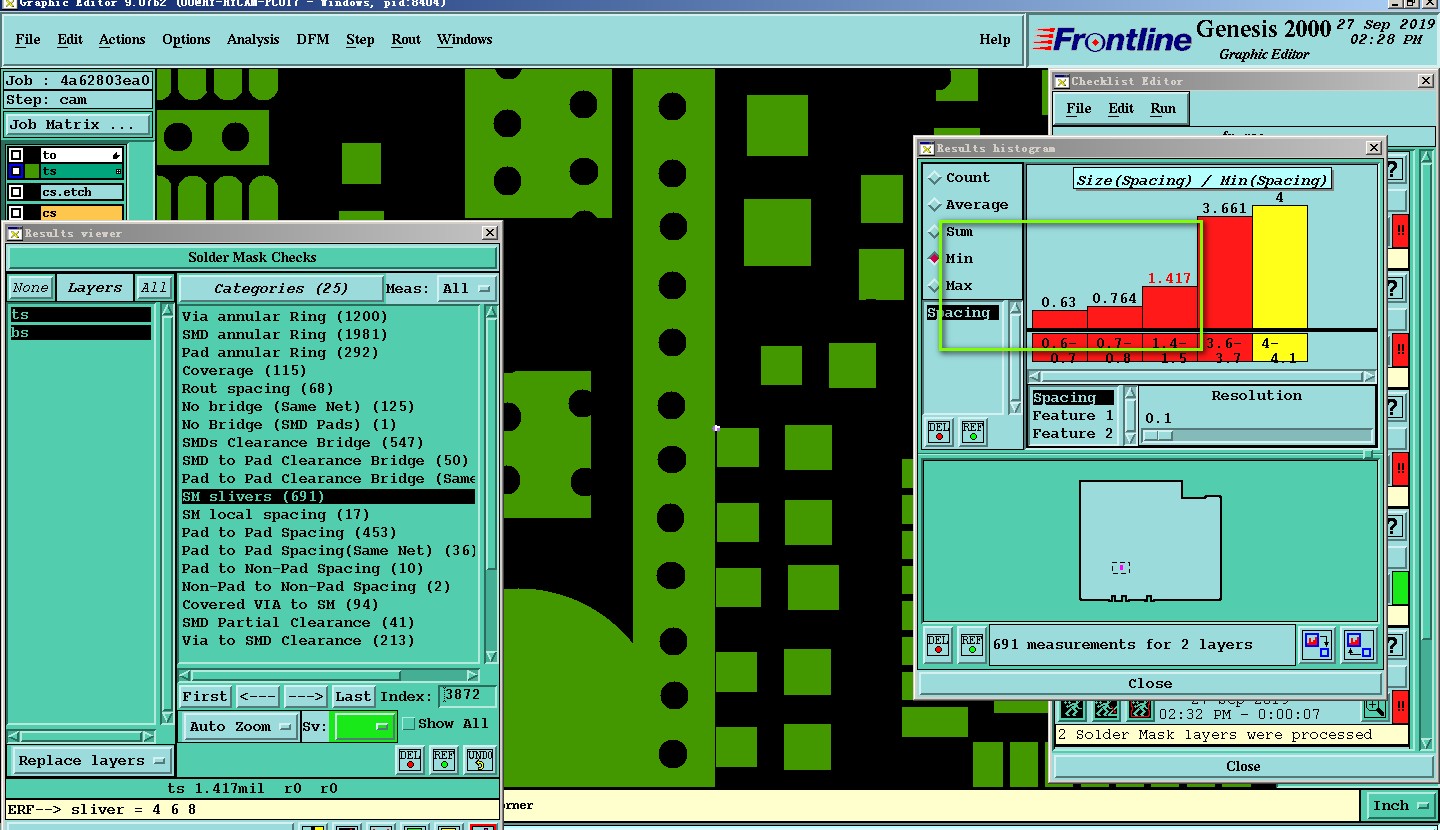Viewport: 1440px width, 830px height.
Task: Select Max radio option in histogram
Action: pyautogui.click(x=934, y=286)
